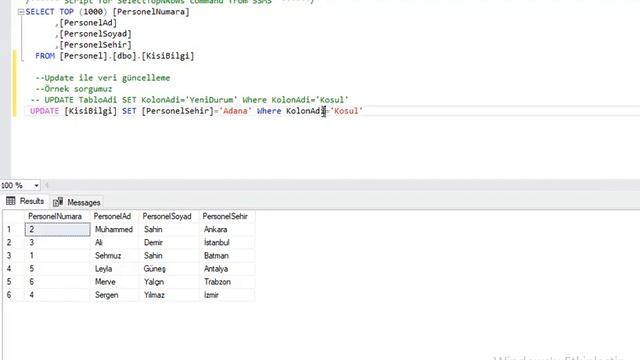The image size is (640, 360).
Task: Click the Results tab grid icon
Action: (x=11, y=201)
